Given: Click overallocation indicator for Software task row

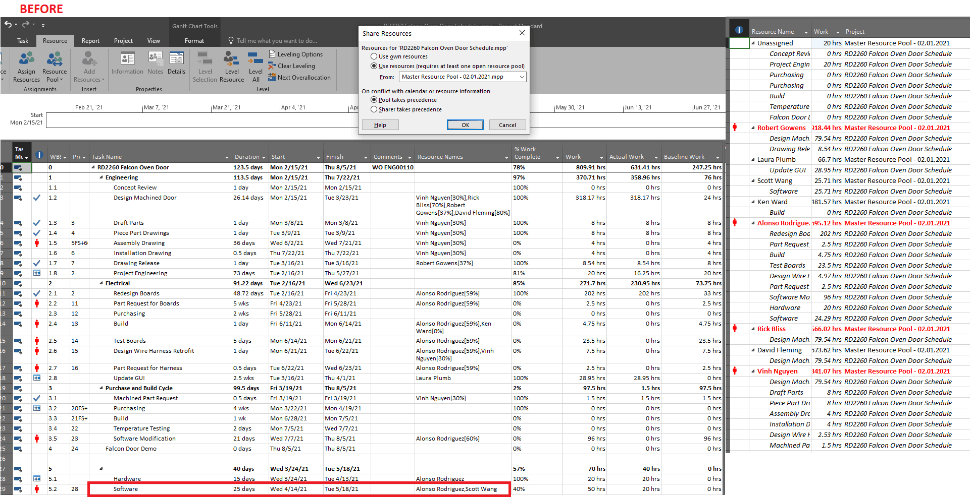Looking at the screenshot, I should coord(38,490).
